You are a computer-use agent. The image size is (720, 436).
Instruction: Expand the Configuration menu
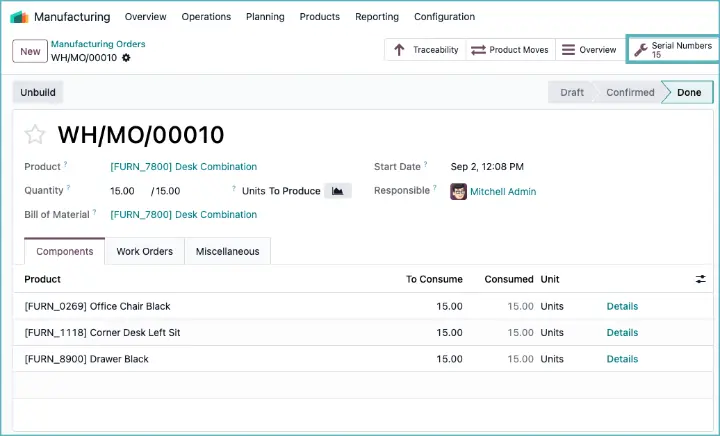coord(444,17)
